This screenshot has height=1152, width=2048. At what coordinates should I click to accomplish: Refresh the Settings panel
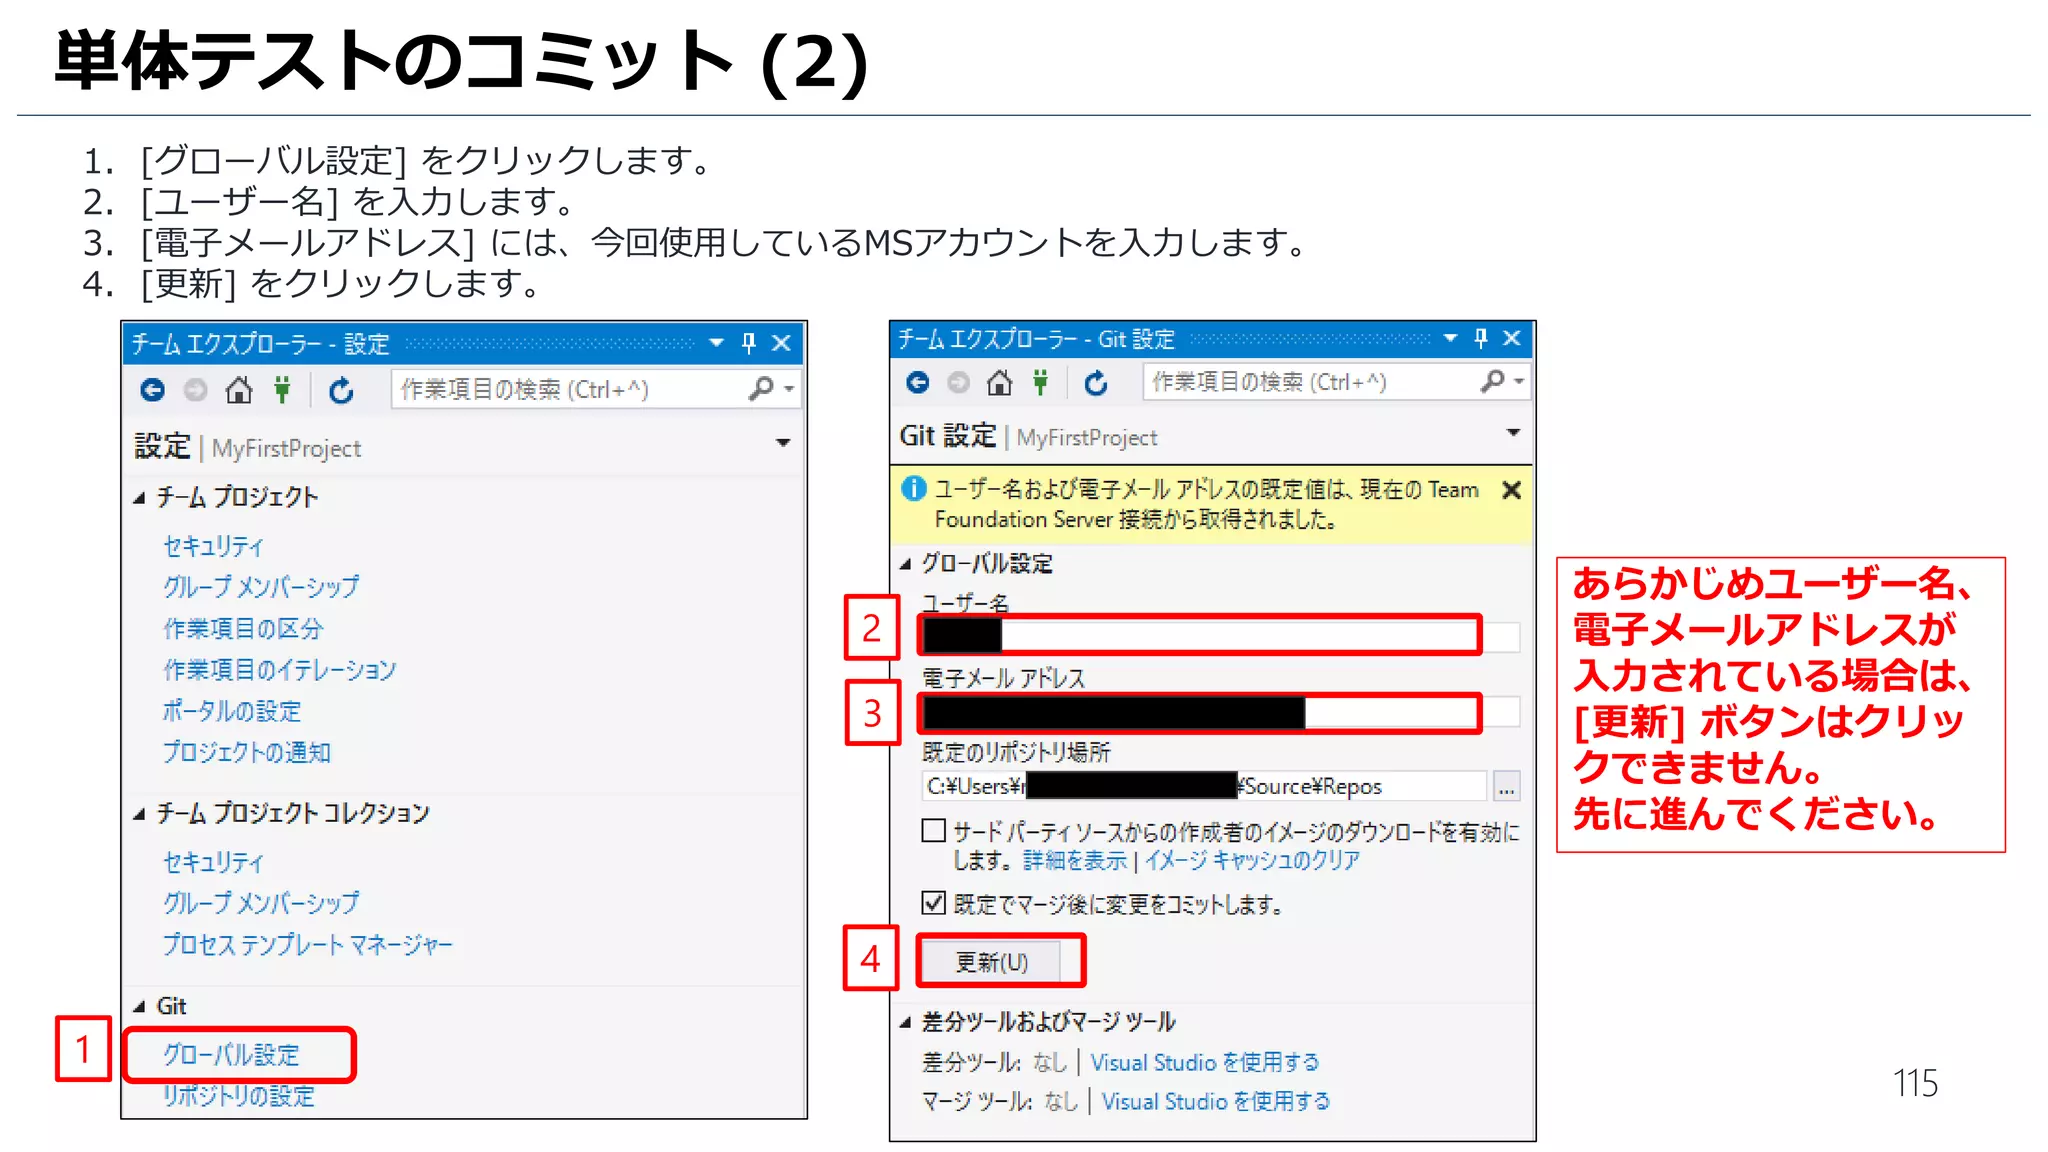coord(341,390)
